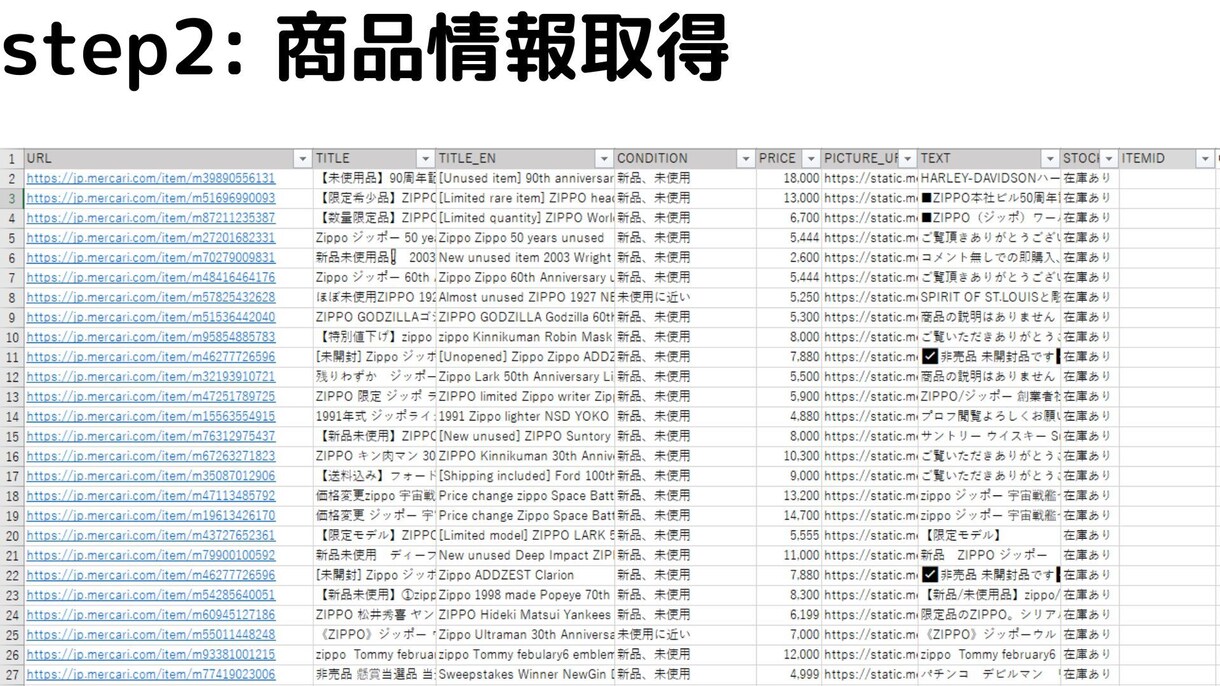
Task: Select the price cell 14,700
Action: pos(789,516)
